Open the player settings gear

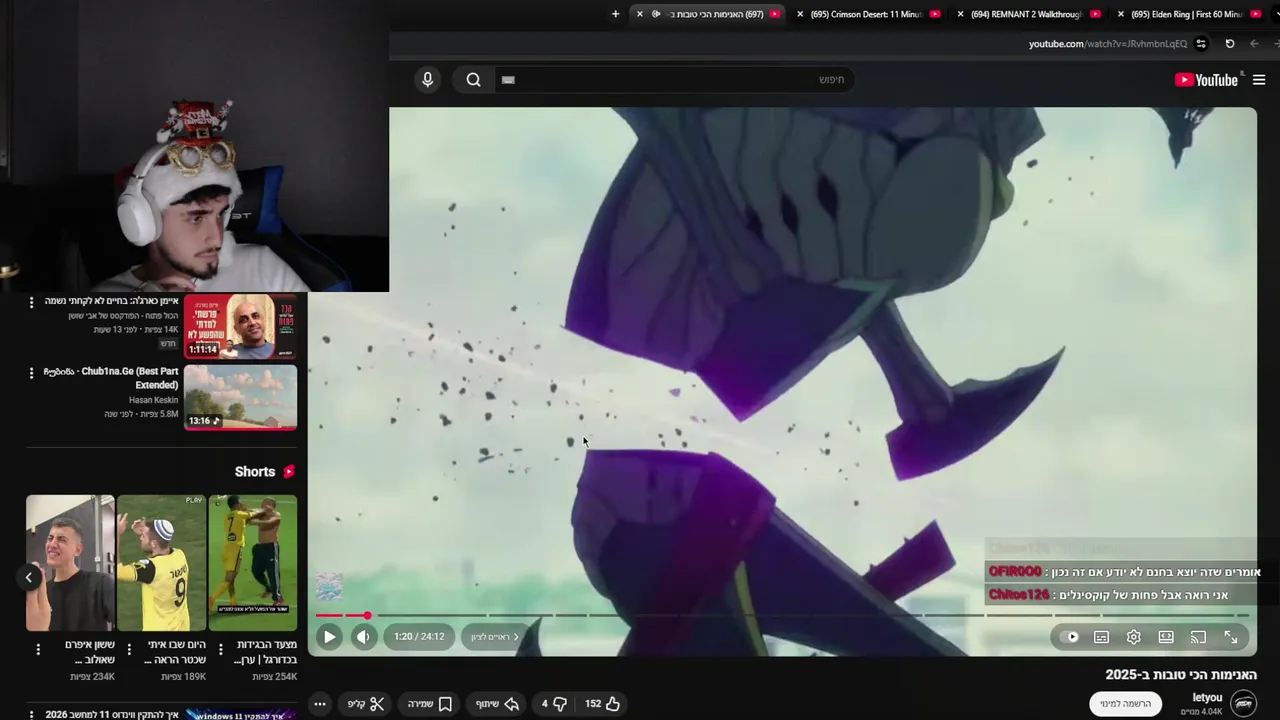pos(1133,637)
